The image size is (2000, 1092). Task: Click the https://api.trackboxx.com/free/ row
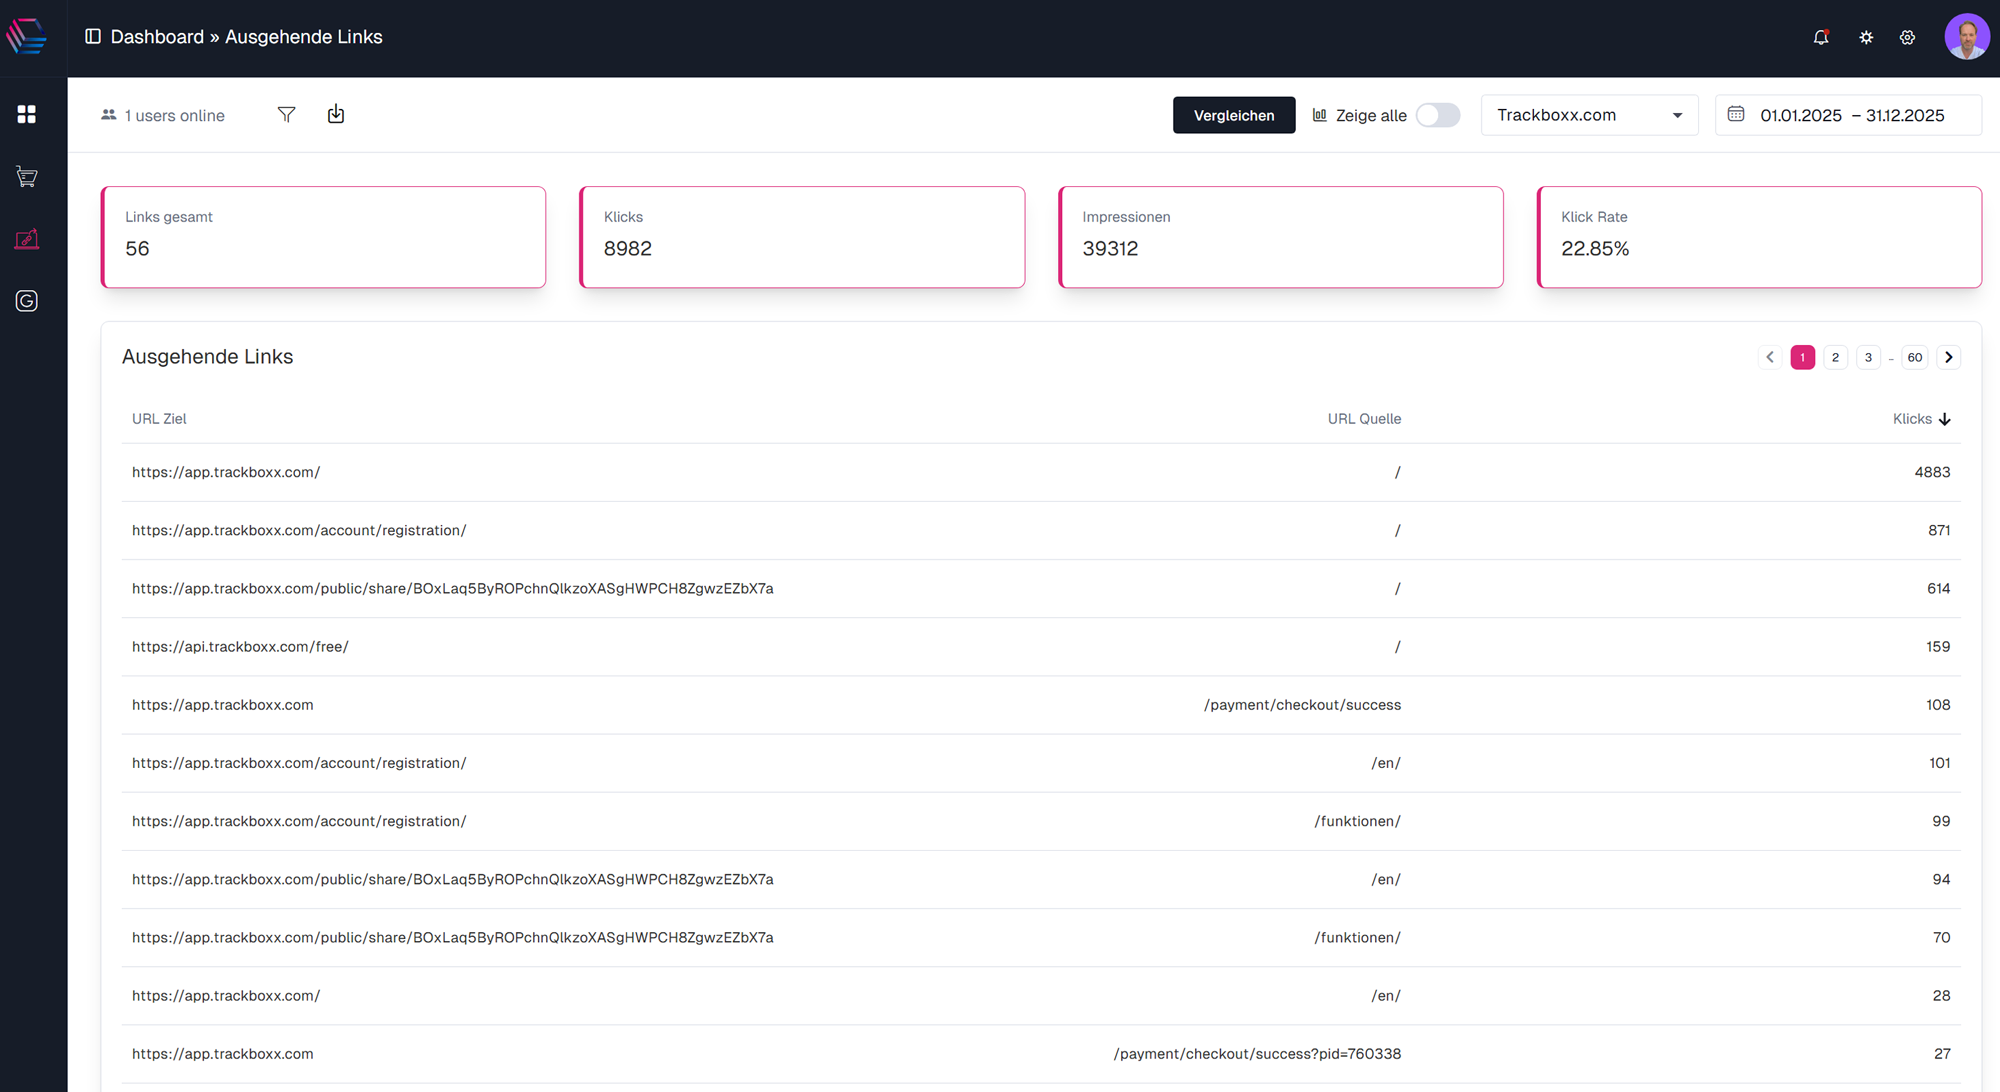(x=240, y=647)
